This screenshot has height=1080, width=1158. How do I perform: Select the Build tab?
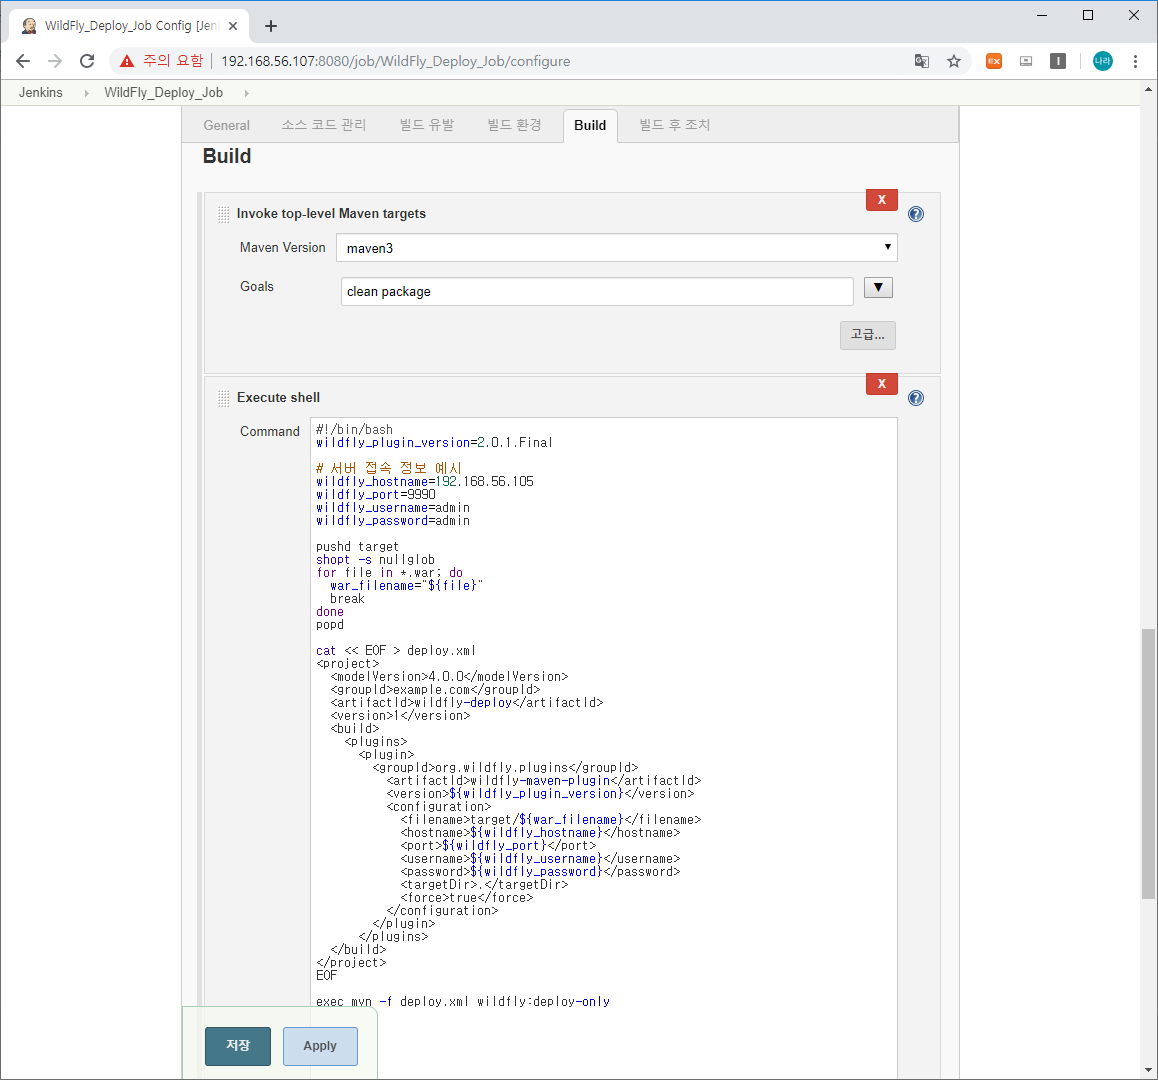pos(590,126)
